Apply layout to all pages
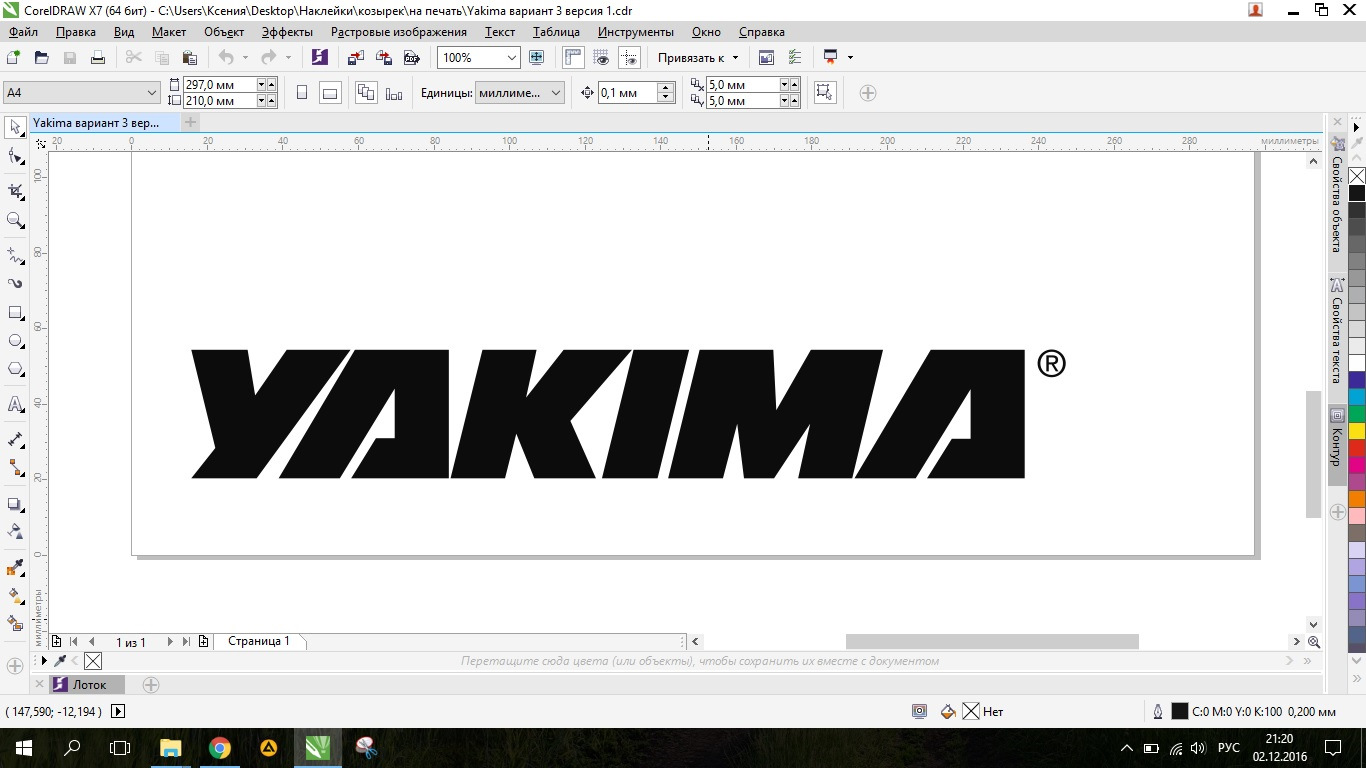This screenshot has width=1366, height=768. click(366, 93)
